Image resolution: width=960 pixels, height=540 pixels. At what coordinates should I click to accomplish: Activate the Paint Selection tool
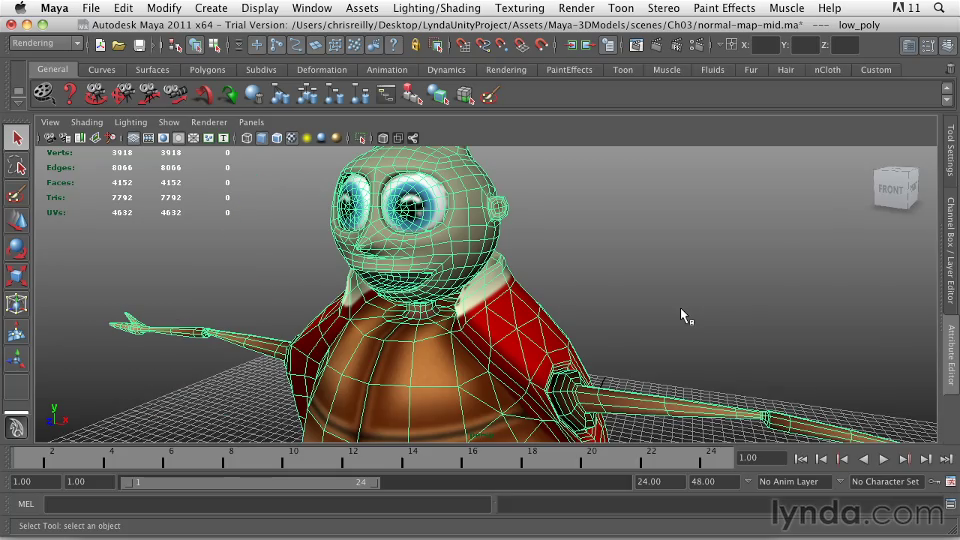tap(17, 194)
